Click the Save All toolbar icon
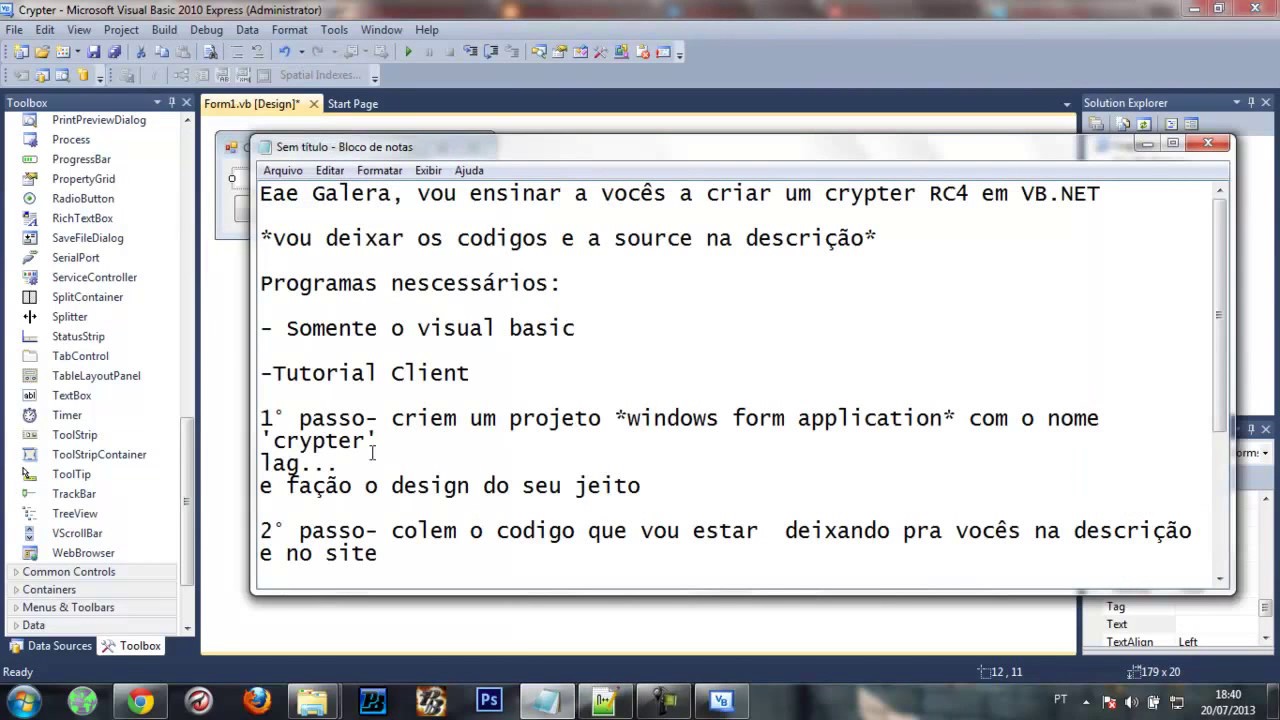This screenshot has height=720, width=1280. 114,52
